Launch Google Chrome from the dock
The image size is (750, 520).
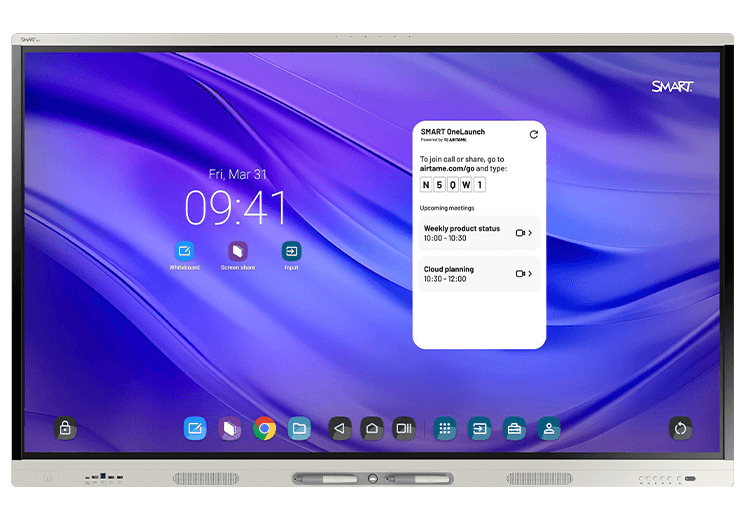pos(265,428)
